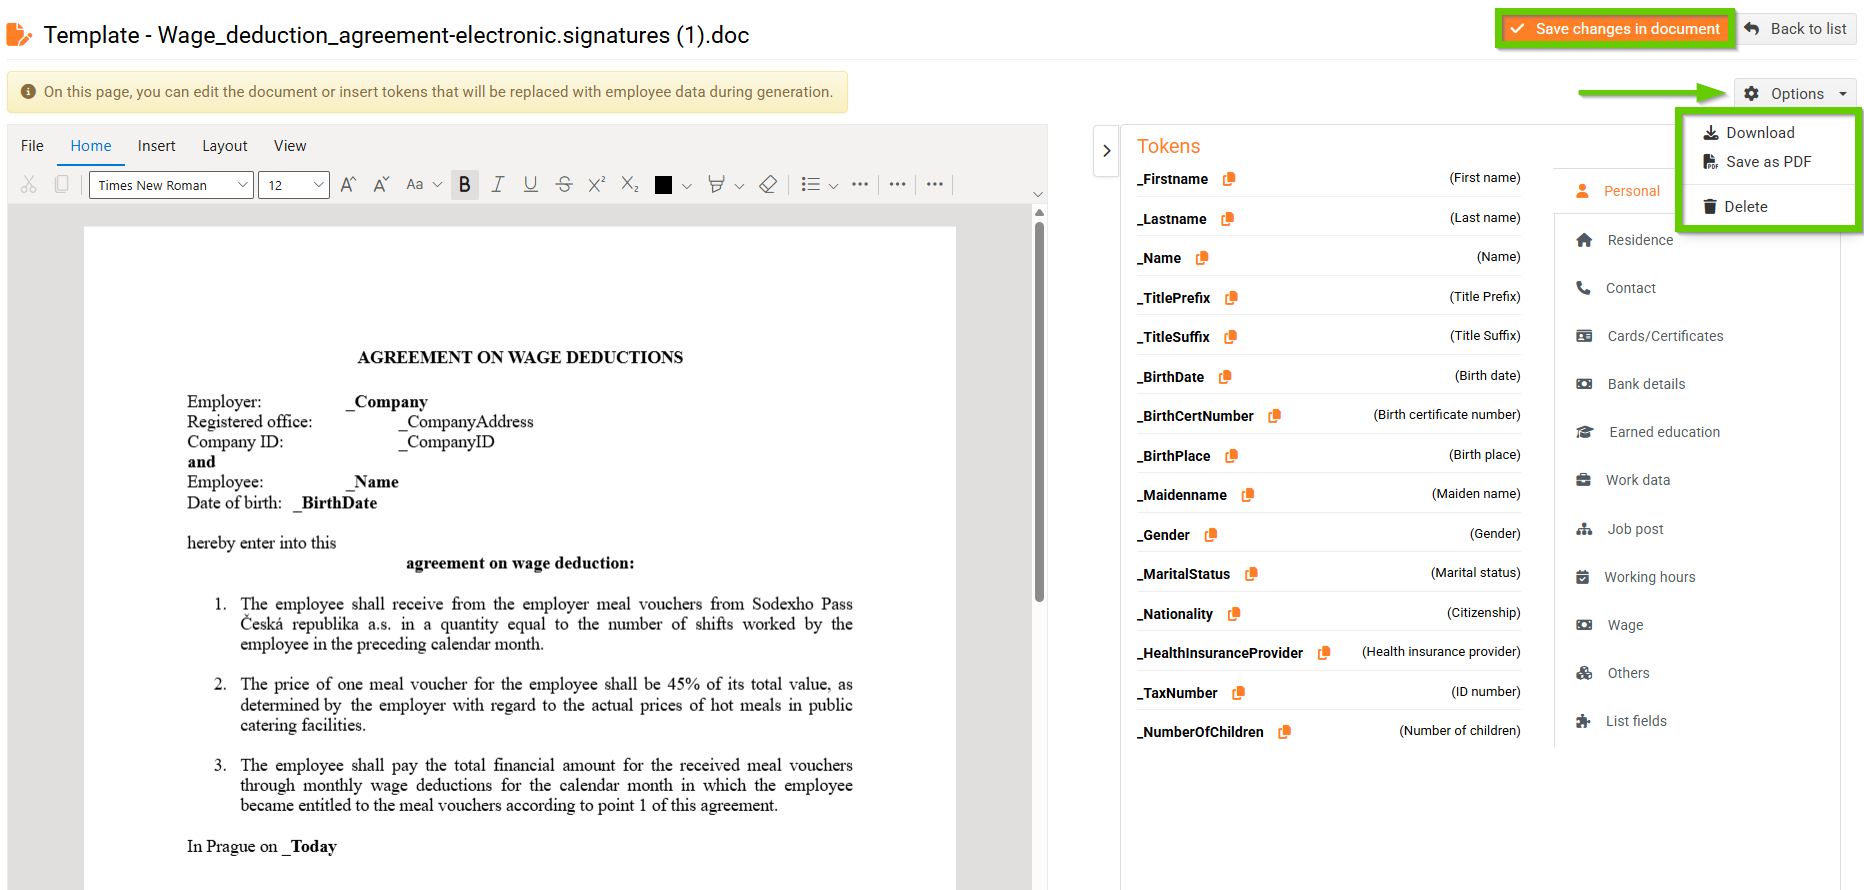Image resolution: width=1864 pixels, height=890 pixels.
Task: Expand the Options dropdown menu
Action: (1796, 94)
